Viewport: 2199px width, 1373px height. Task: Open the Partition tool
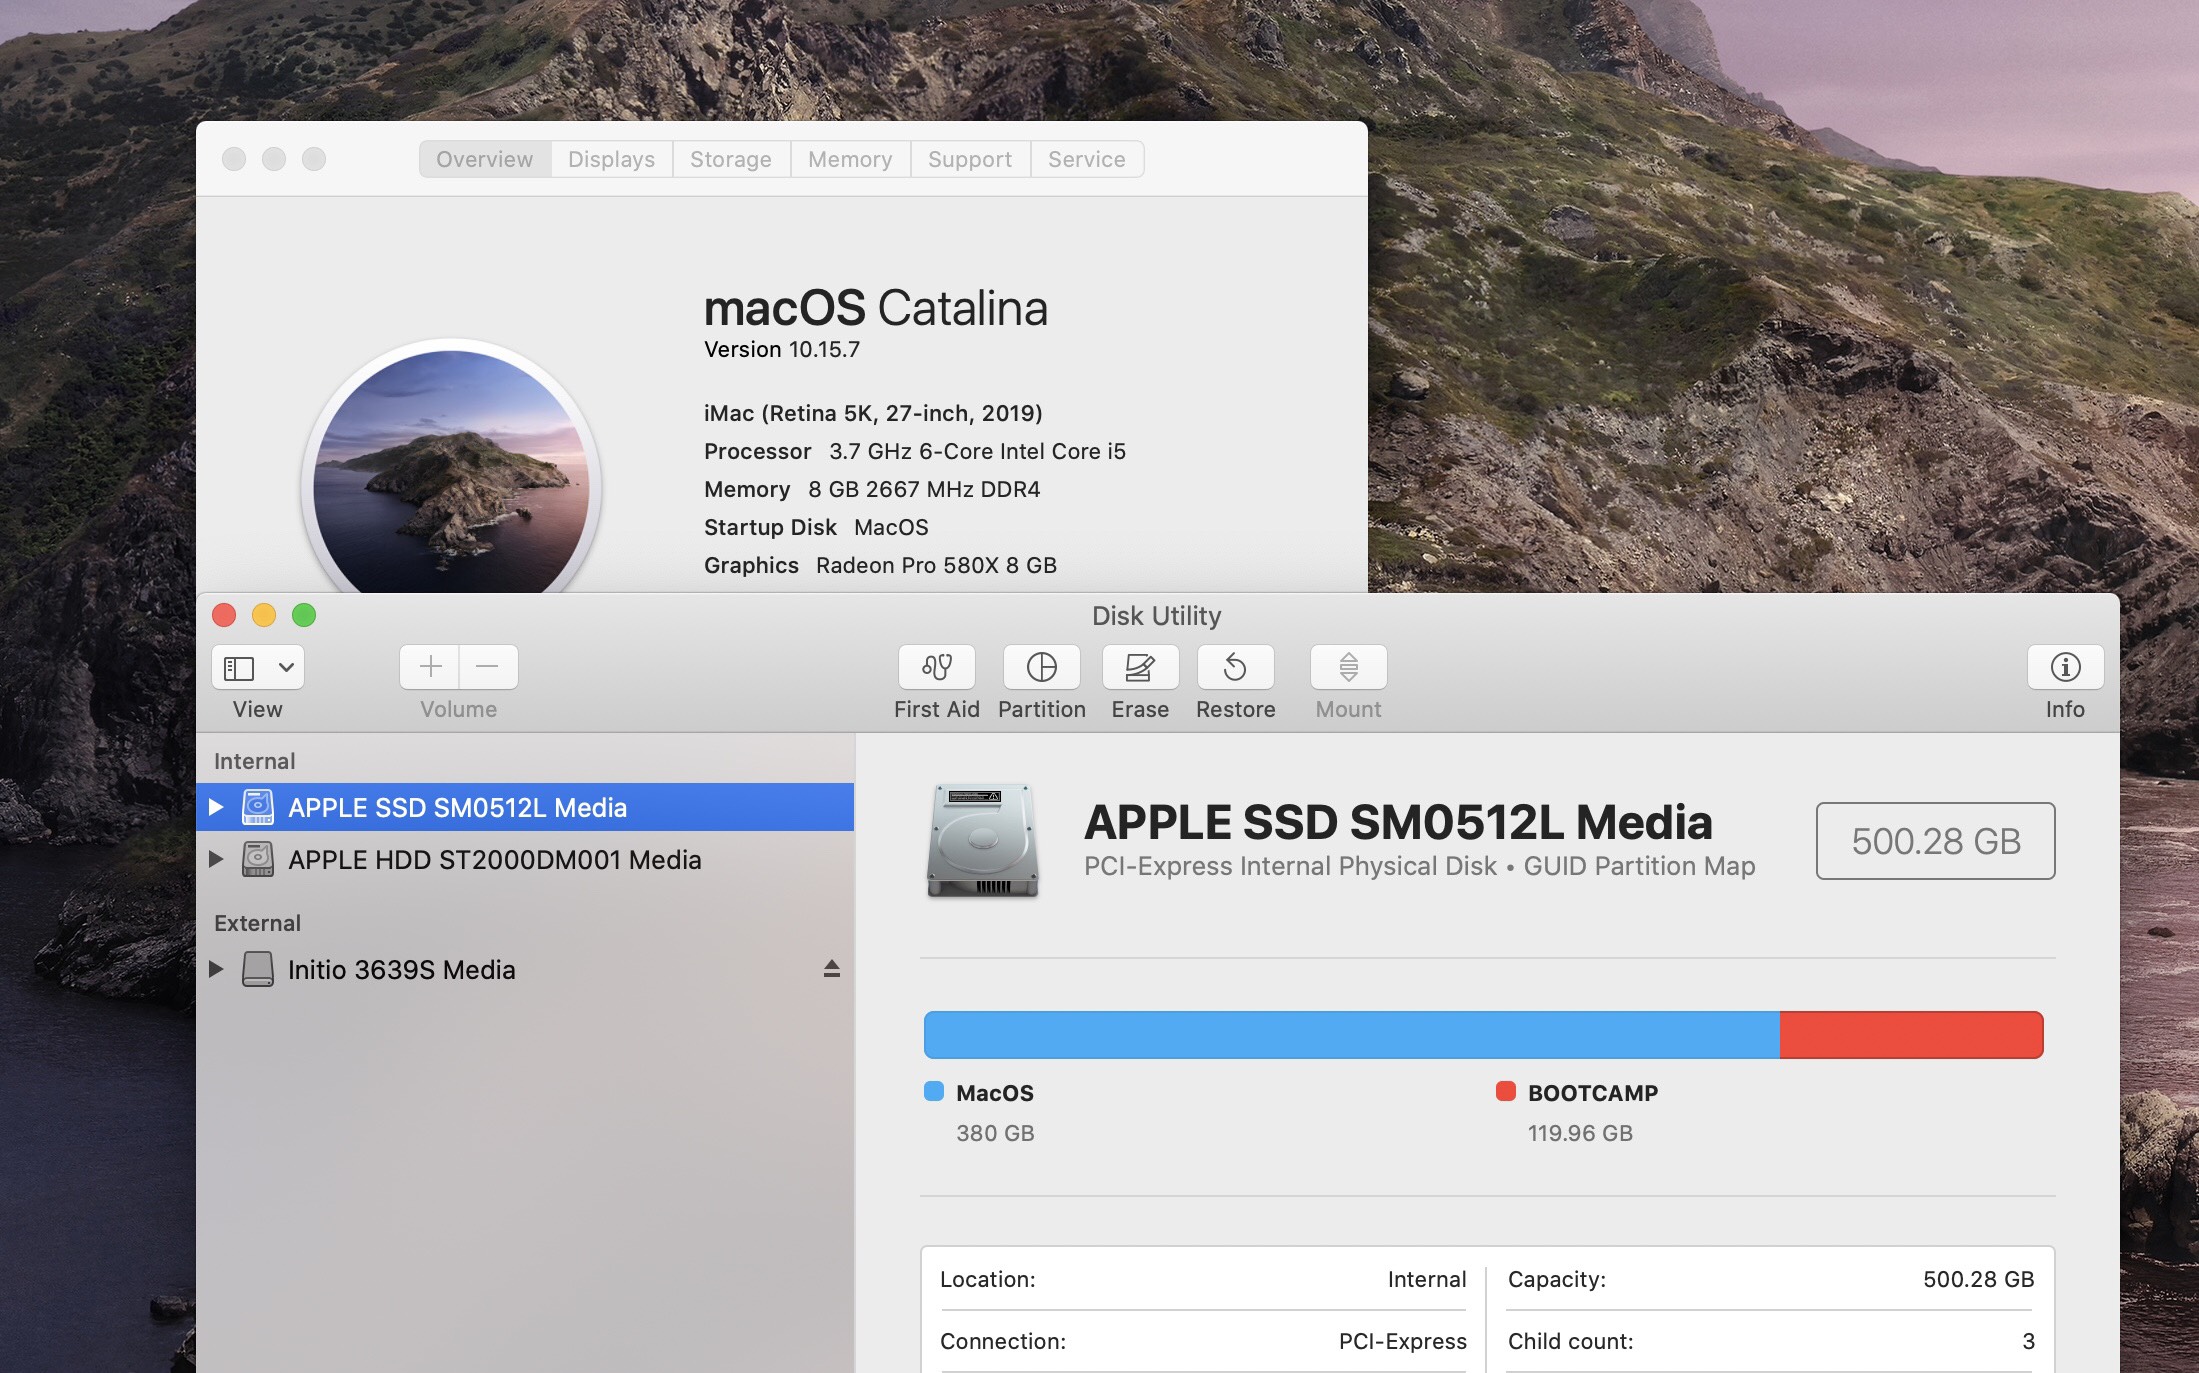[x=1041, y=667]
